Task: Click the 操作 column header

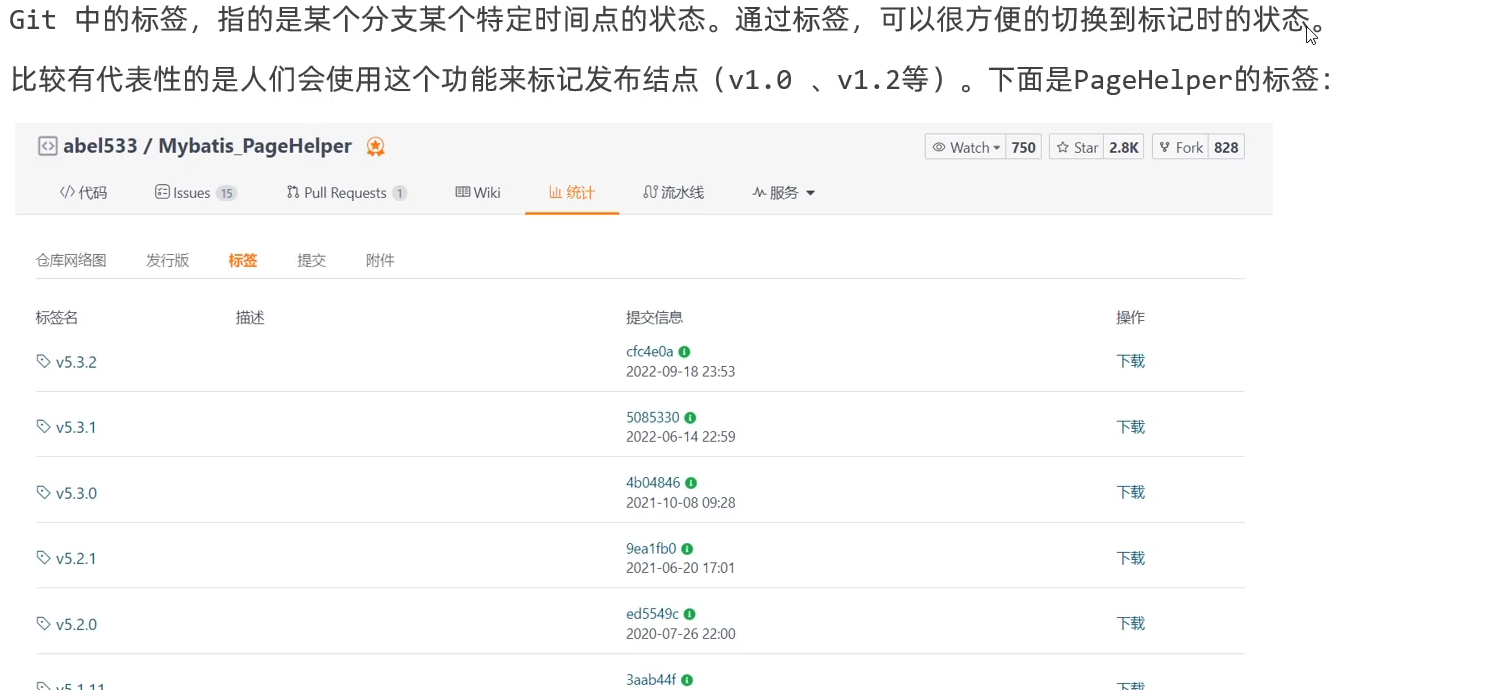Action: click(x=1130, y=317)
